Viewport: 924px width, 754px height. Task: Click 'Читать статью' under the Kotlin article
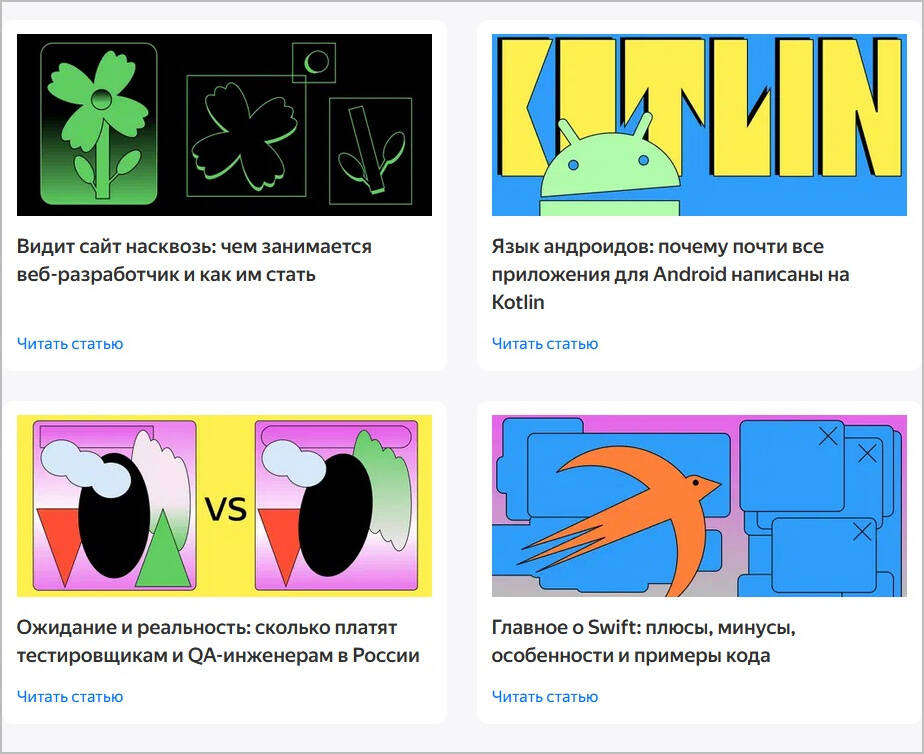(545, 343)
